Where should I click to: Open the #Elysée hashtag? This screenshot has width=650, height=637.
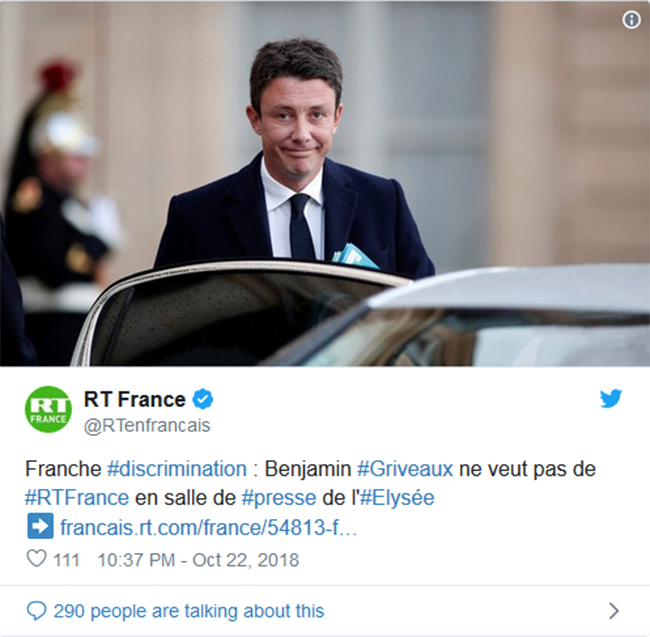397,497
